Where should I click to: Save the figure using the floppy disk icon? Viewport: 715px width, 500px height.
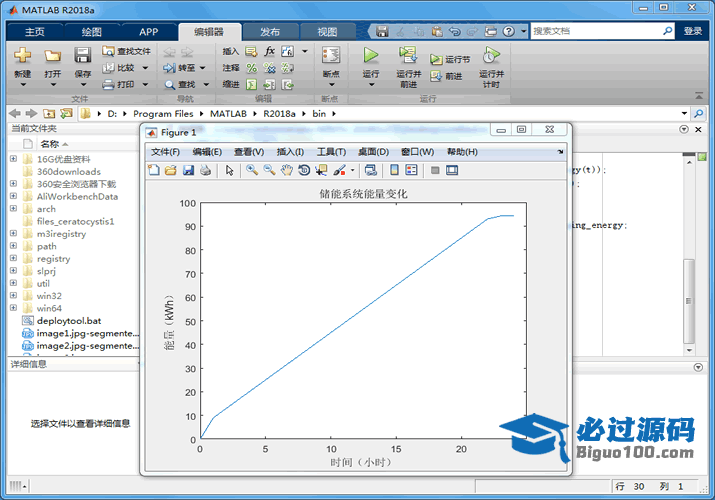tap(188, 170)
